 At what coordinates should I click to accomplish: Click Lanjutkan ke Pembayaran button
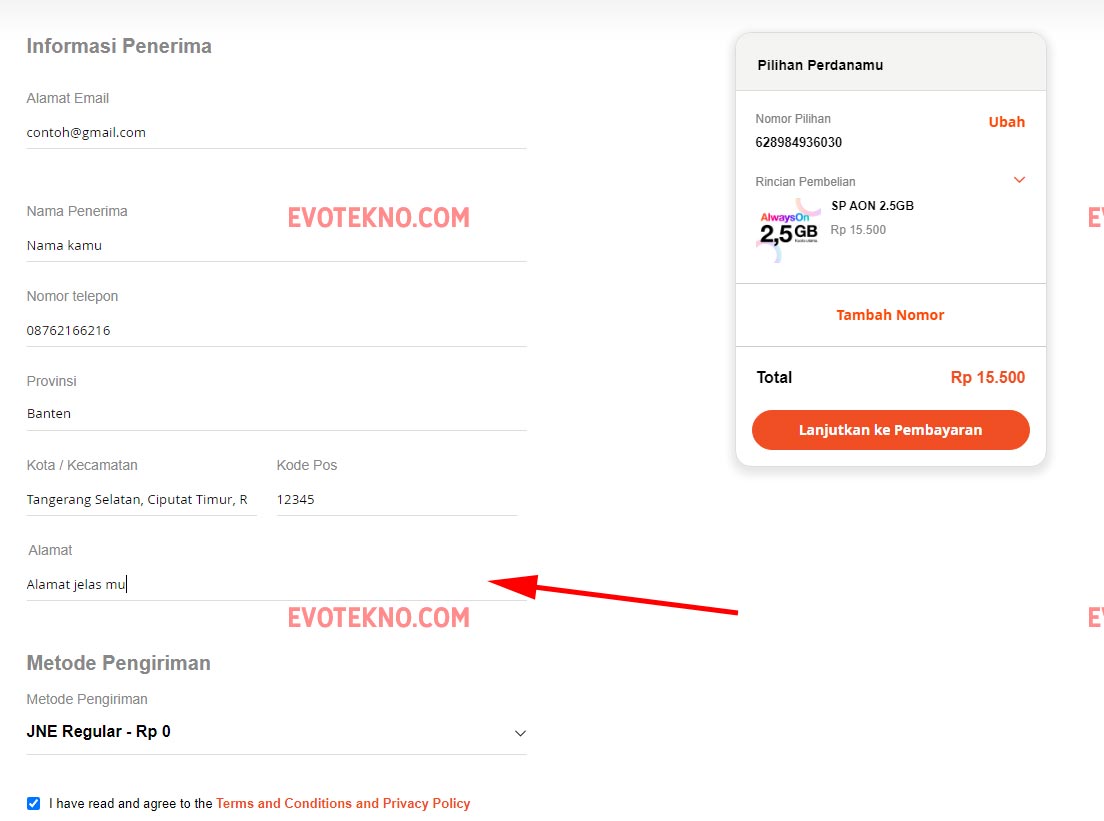pos(890,430)
